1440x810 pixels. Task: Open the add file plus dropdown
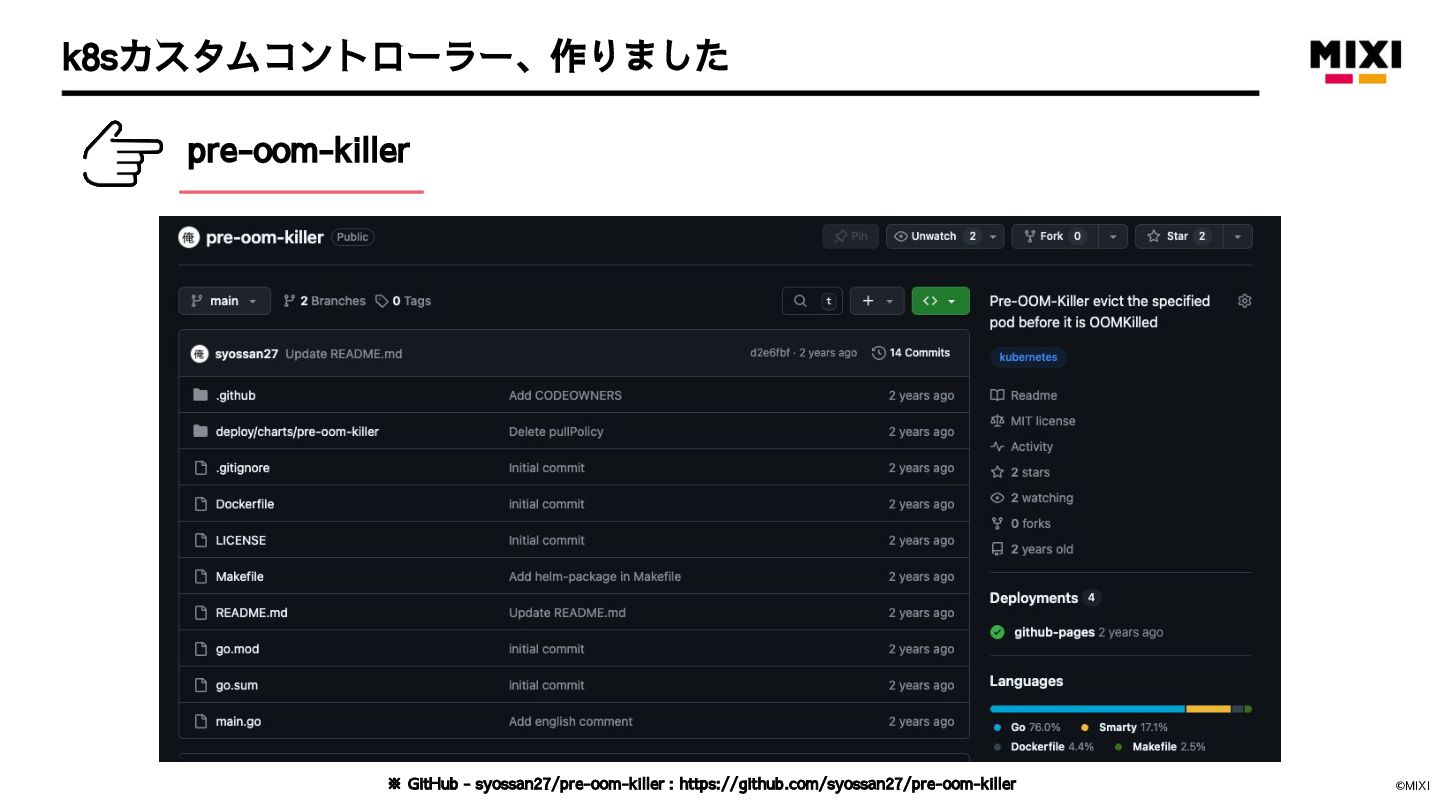click(877, 301)
